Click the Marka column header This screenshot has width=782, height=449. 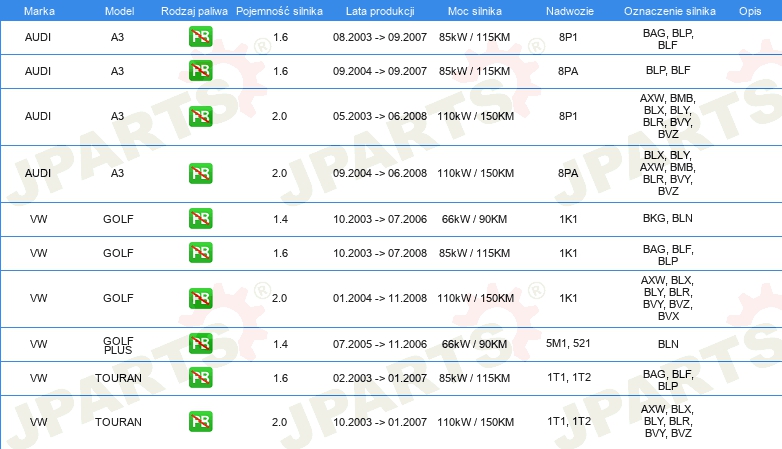(x=39, y=11)
